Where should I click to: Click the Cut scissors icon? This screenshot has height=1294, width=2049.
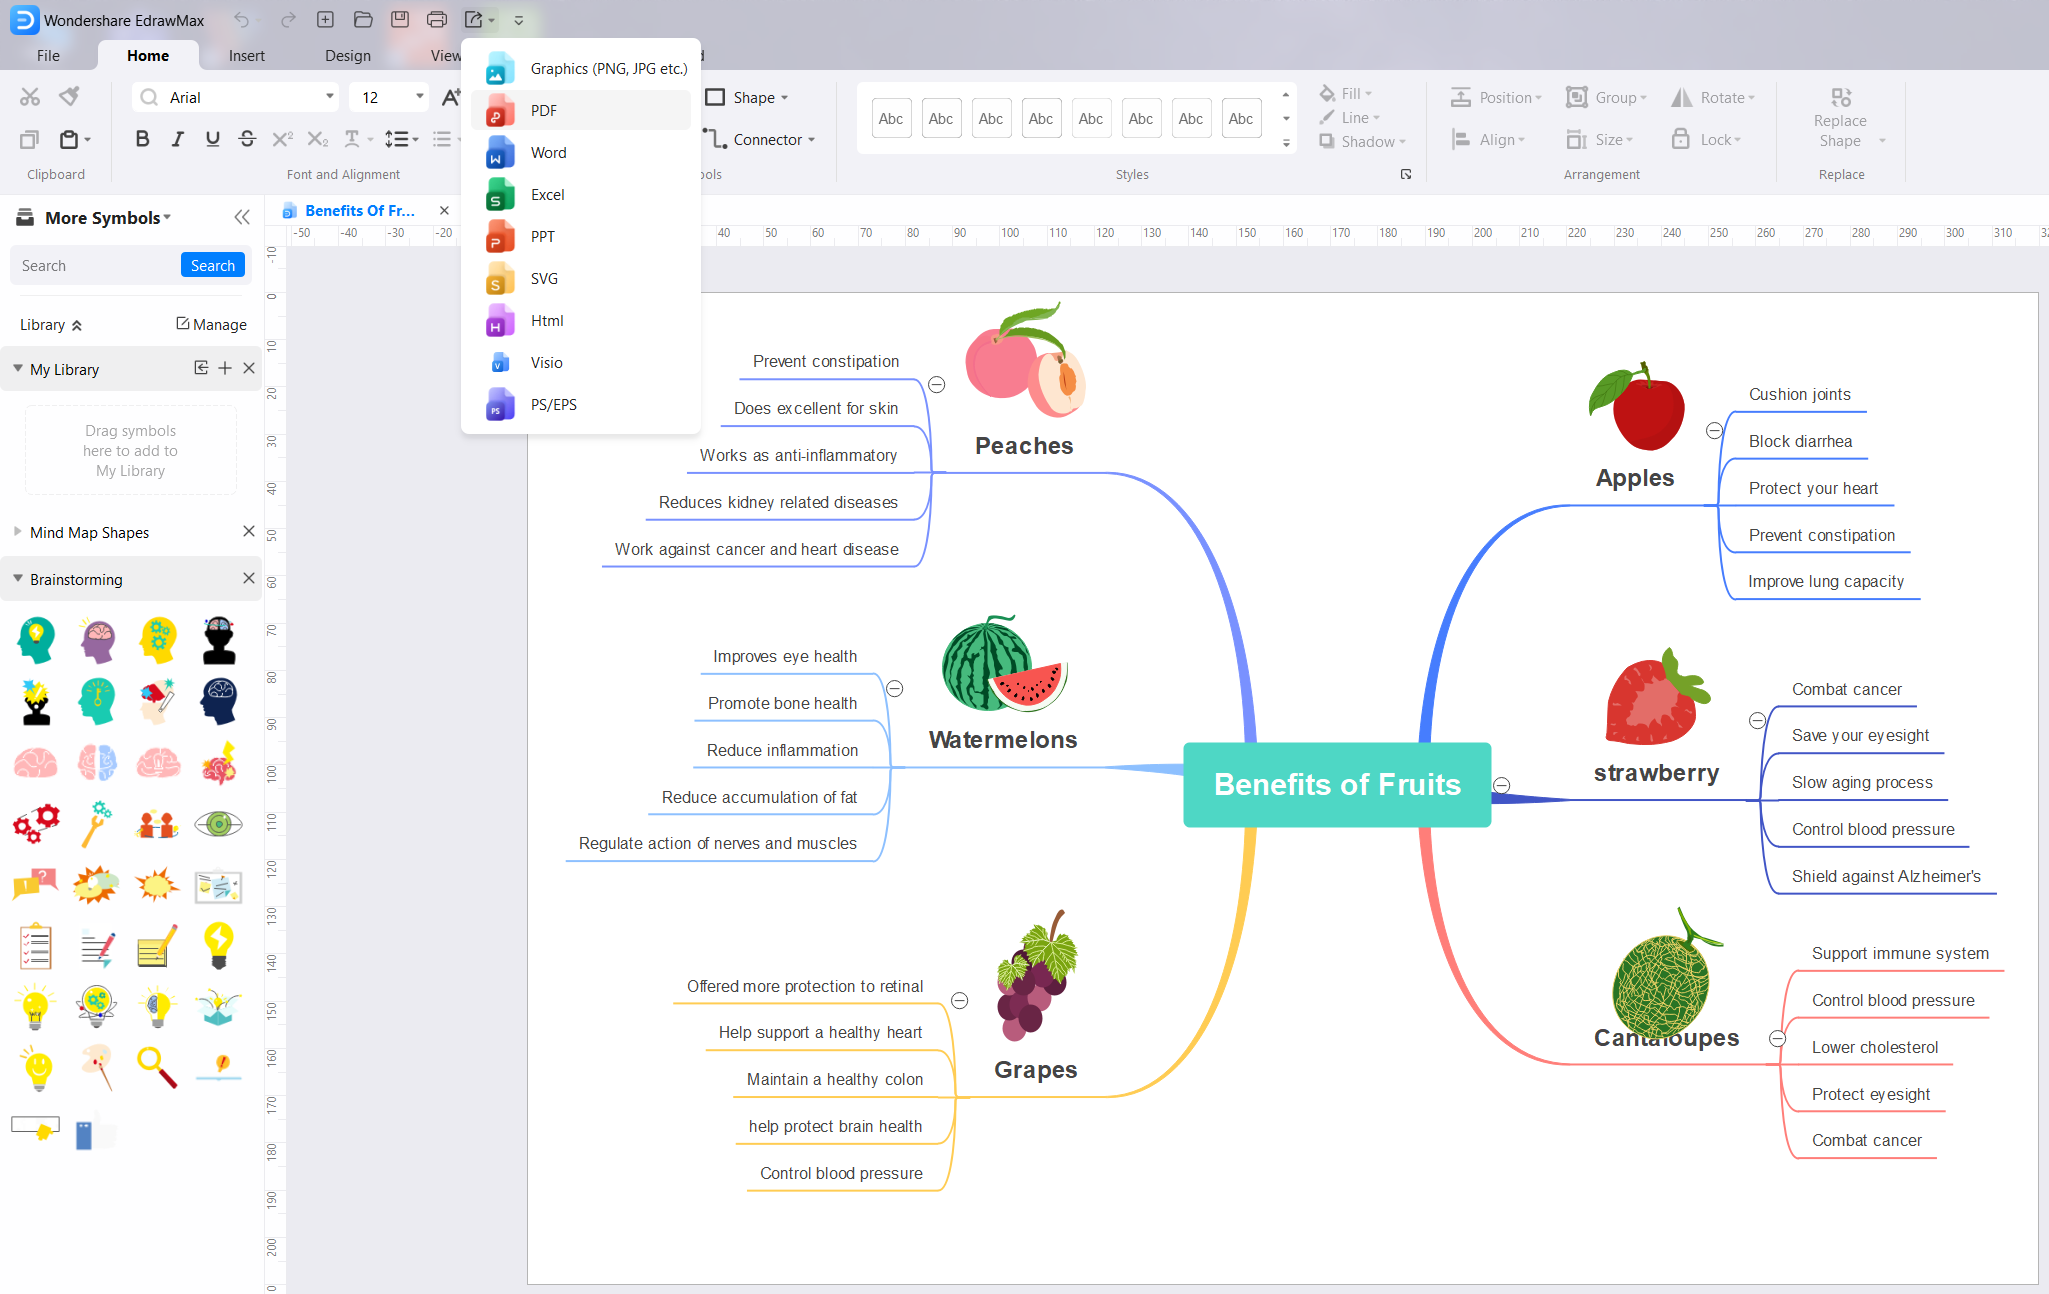pos(30,97)
